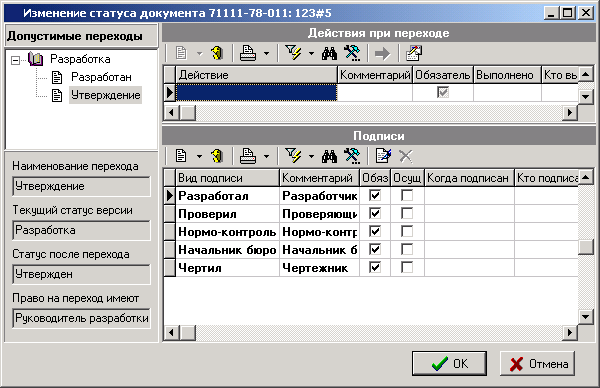Click right arrow of actions horizontal scrollbar

pyautogui.click(x=570, y=112)
